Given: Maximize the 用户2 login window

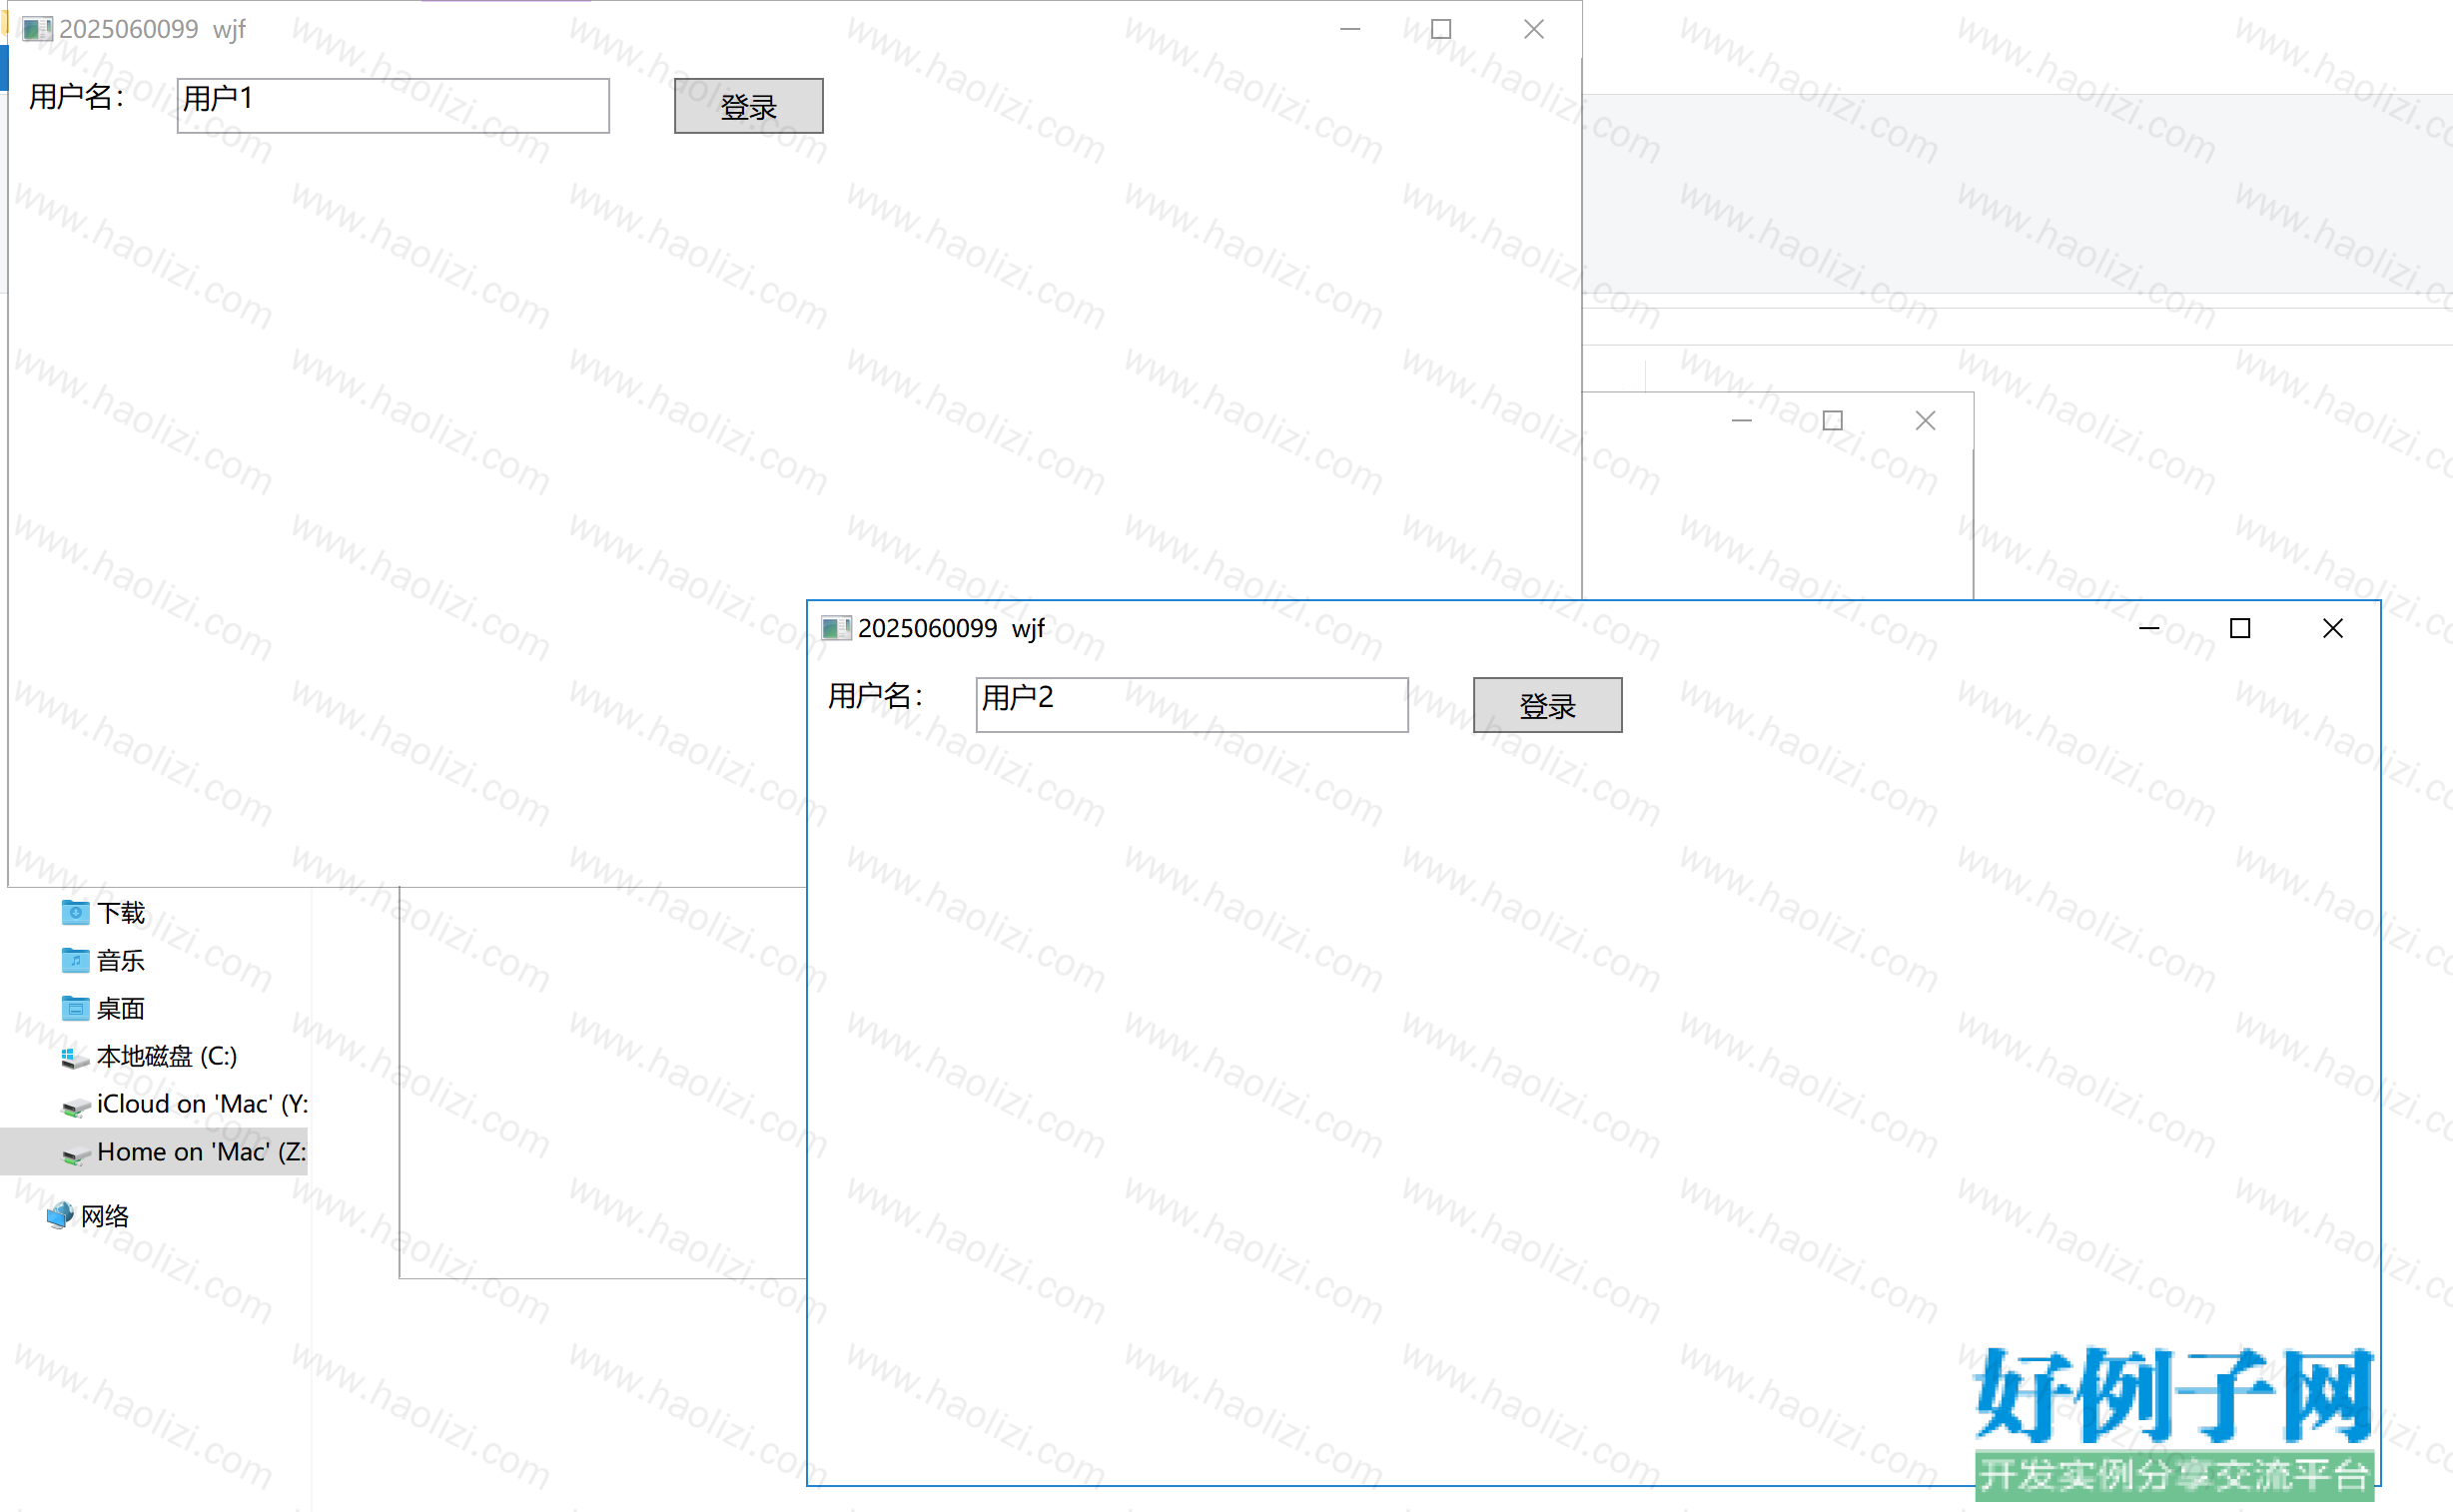Looking at the screenshot, I should coord(2240,628).
